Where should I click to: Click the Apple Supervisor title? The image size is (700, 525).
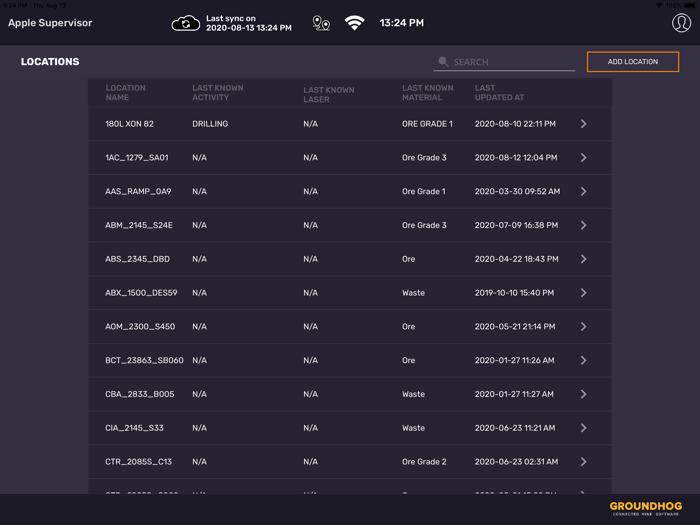(50, 23)
